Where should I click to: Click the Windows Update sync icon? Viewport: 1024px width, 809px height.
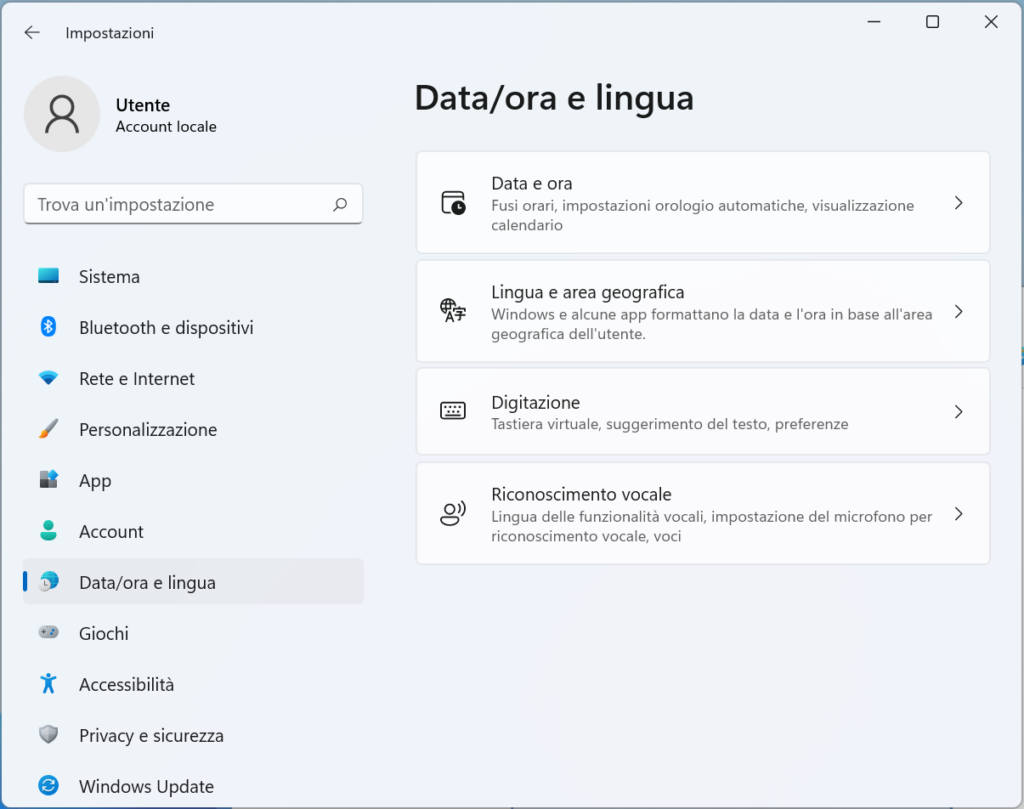pos(48,786)
